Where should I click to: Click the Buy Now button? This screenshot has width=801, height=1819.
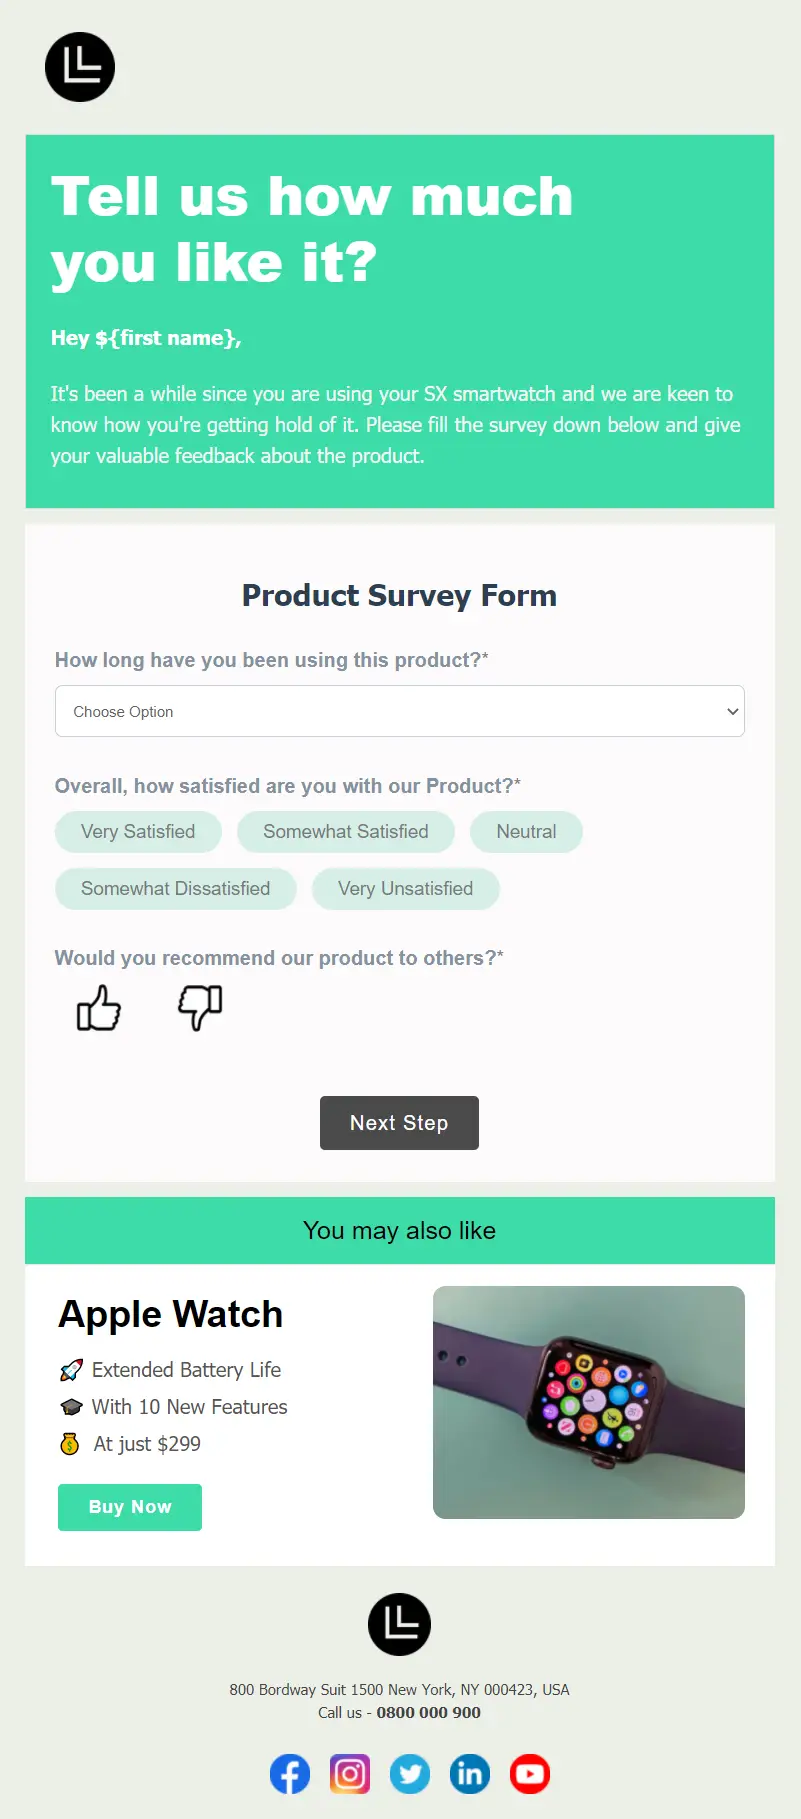tap(130, 1507)
